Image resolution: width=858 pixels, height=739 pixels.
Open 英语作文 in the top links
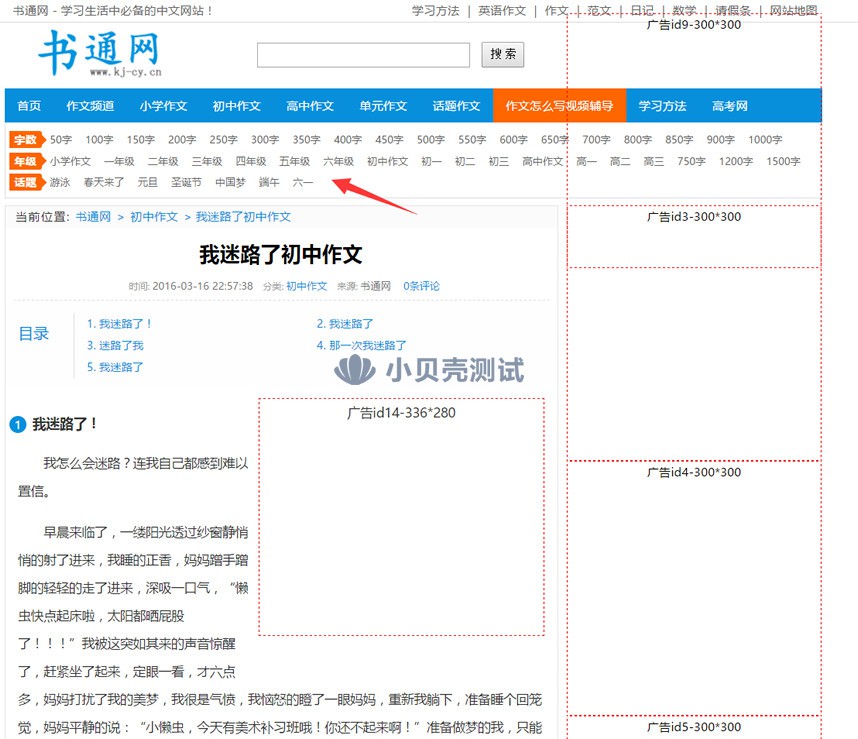tap(501, 11)
